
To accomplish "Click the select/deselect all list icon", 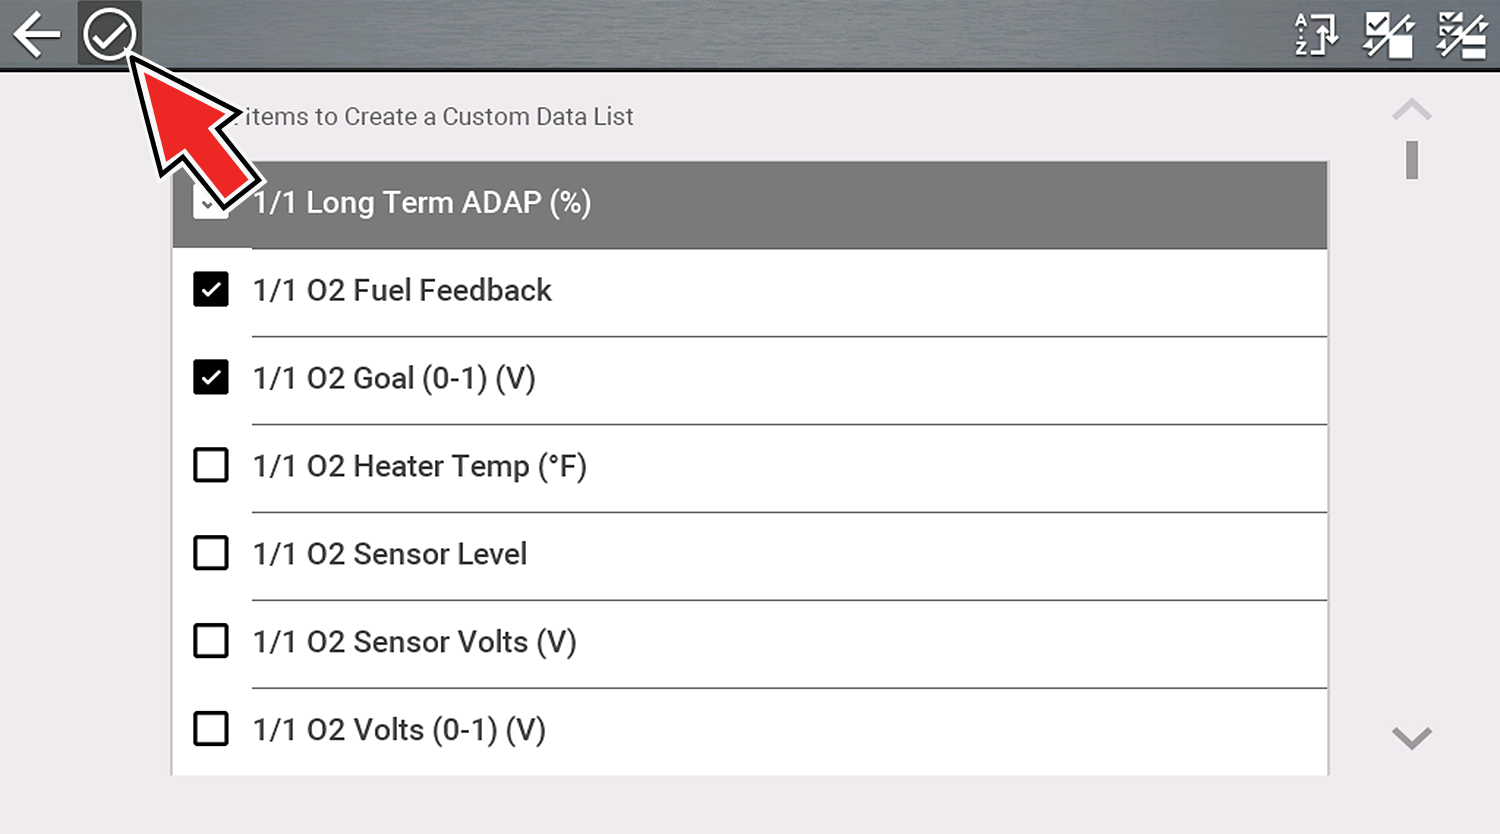I will pyautogui.click(x=1462, y=35).
